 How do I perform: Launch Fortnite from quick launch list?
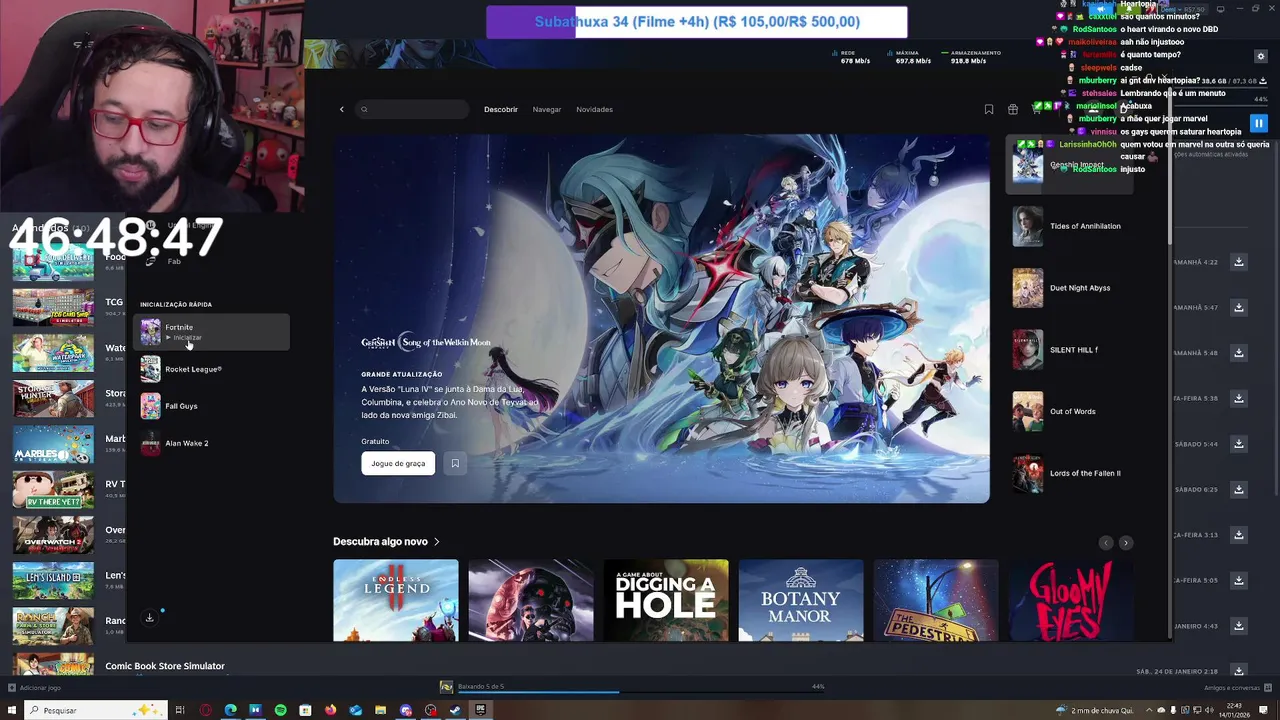pyautogui.click(x=211, y=332)
